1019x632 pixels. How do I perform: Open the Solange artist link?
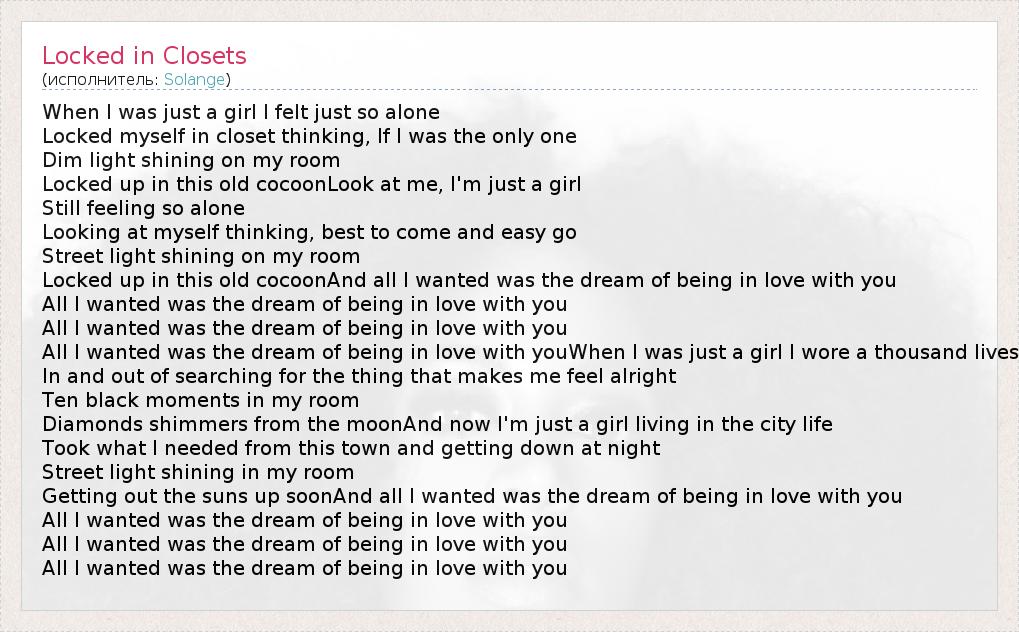click(x=195, y=79)
